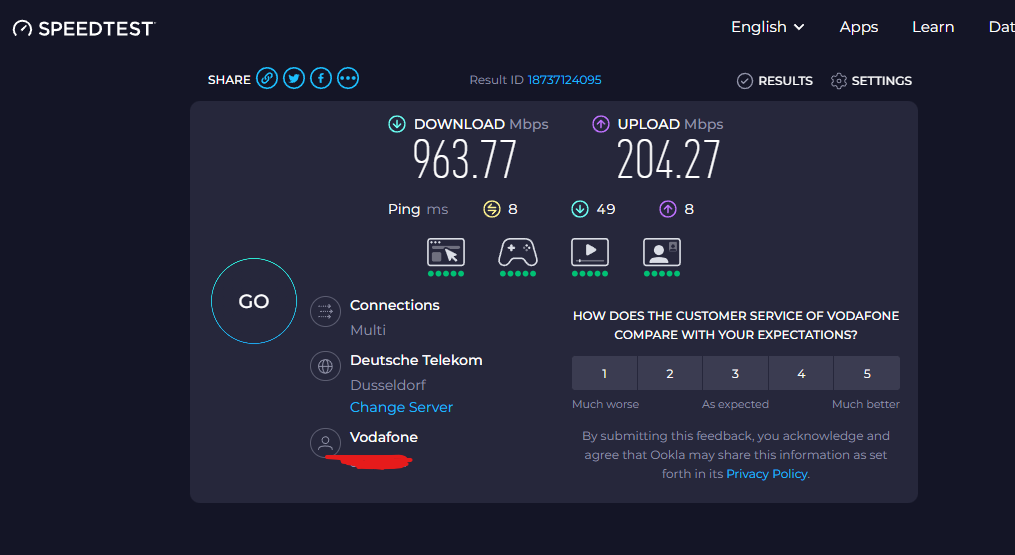
Task: Open the Apps menu
Action: pos(859,27)
